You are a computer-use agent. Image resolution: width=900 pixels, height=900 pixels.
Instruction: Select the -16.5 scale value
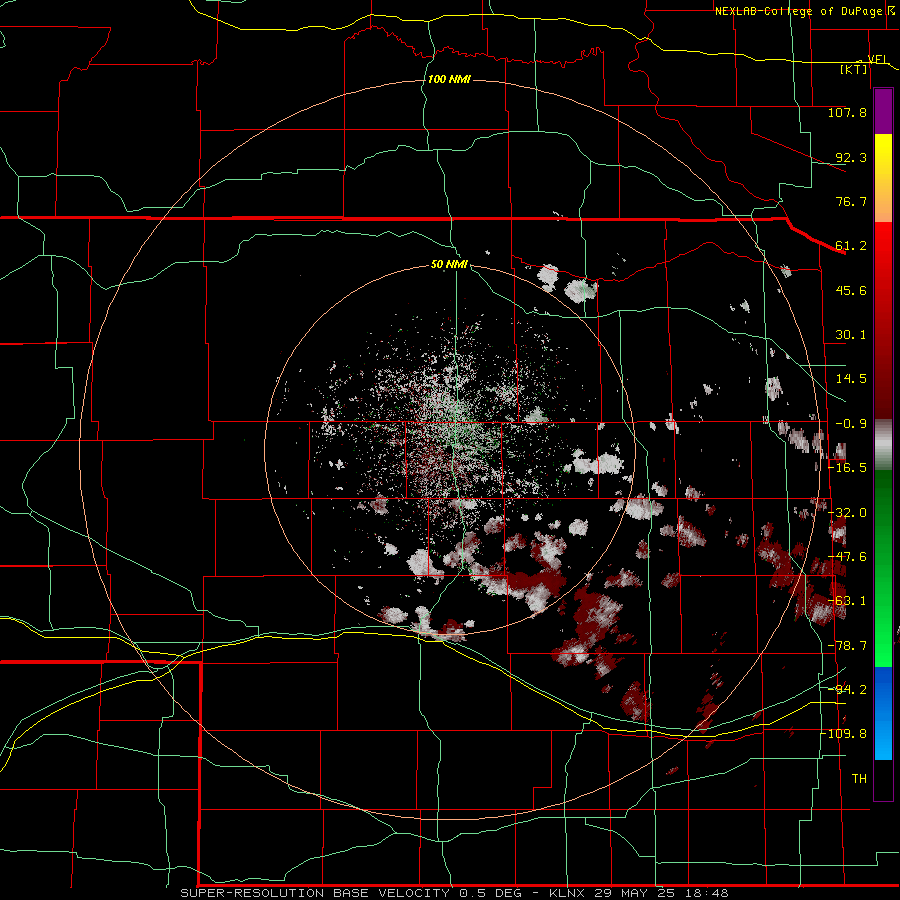pos(847,468)
